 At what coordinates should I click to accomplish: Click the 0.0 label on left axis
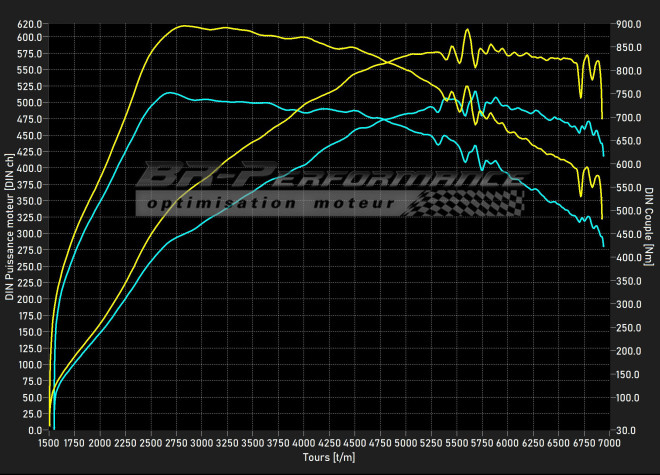pyautogui.click(x=35, y=429)
